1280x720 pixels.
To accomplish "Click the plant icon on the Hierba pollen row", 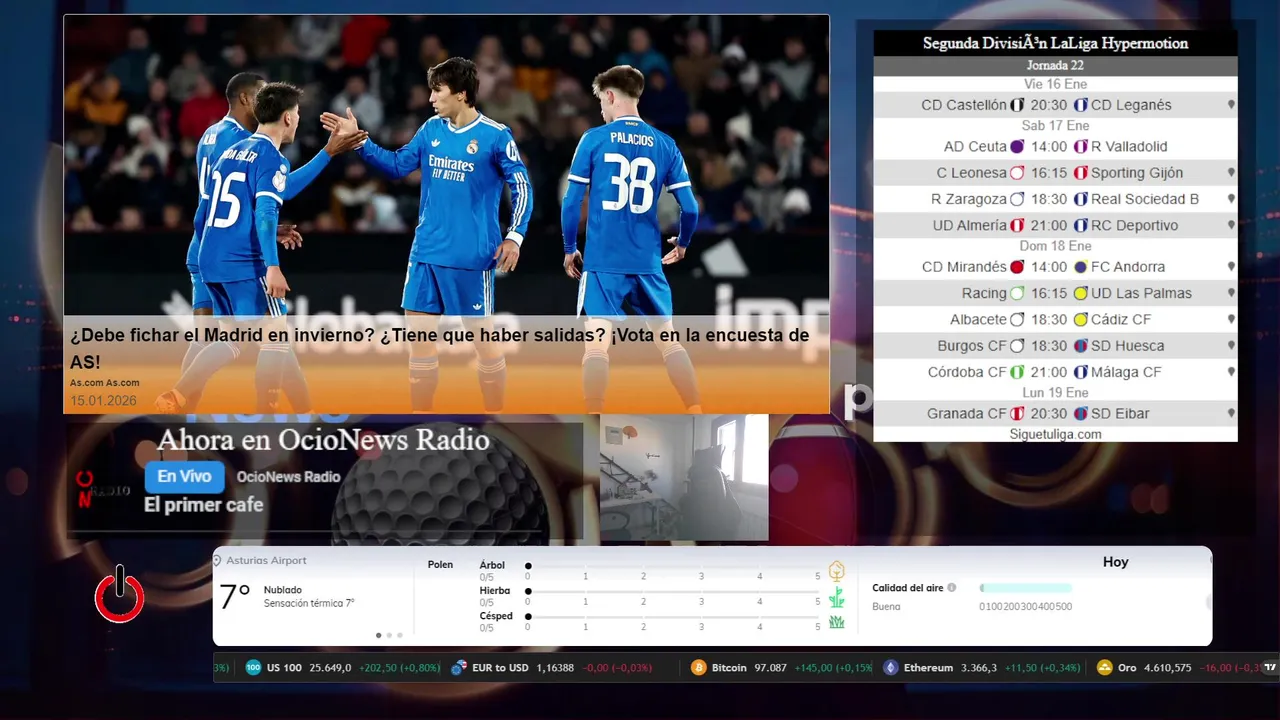I will (x=837, y=597).
